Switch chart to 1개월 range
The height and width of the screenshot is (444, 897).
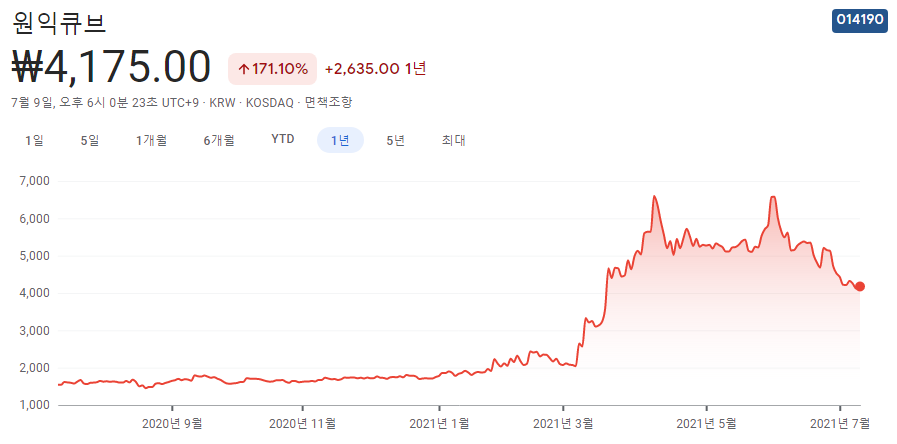pyautogui.click(x=152, y=140)
